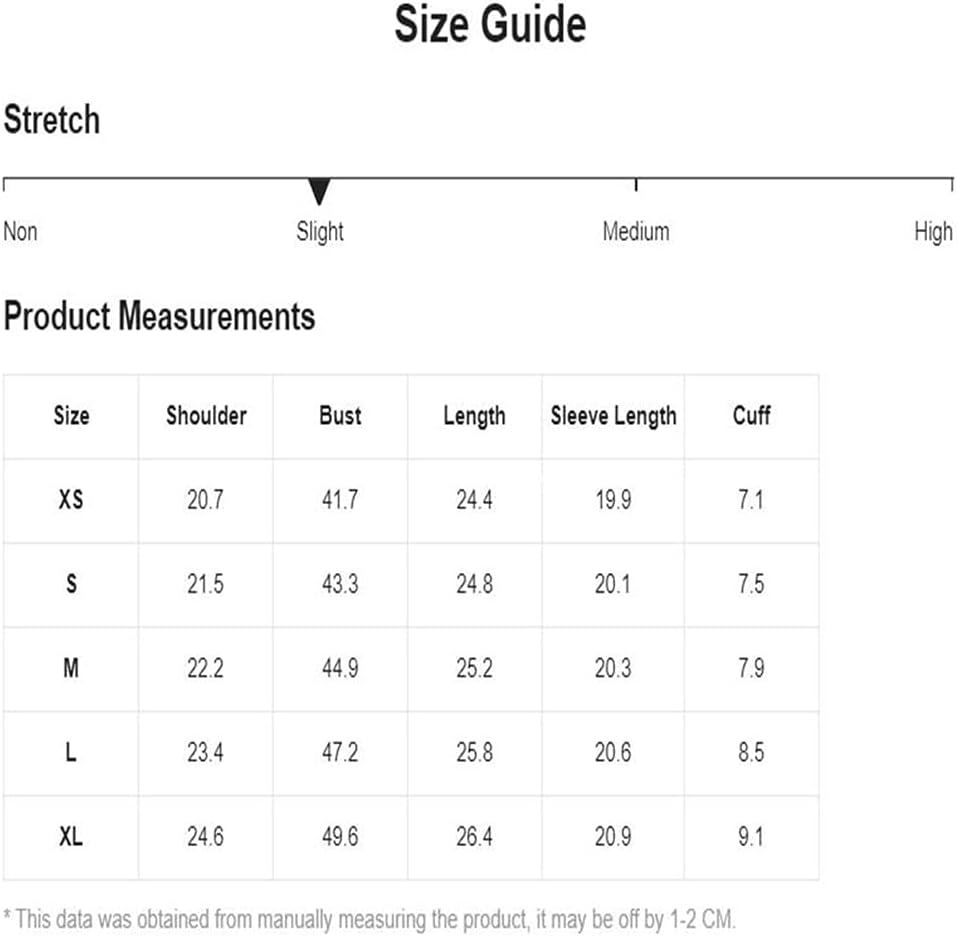Click the 44.9 bust value for M

click(340, 668)
